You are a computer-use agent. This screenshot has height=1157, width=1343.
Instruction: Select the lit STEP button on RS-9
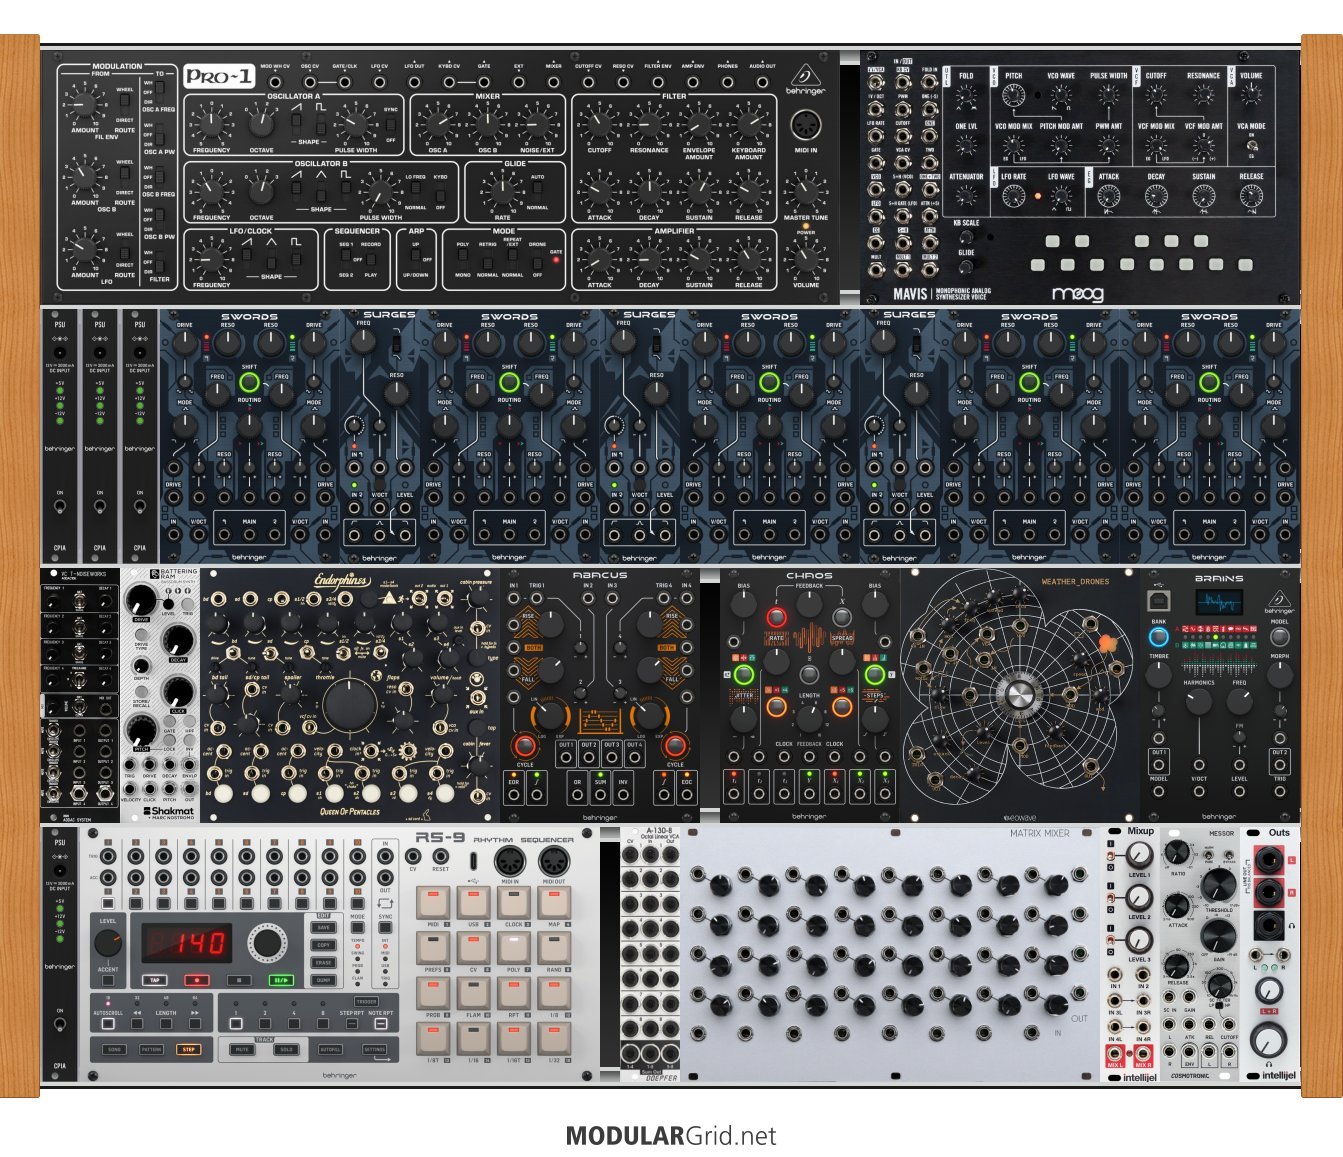pos(187,1050)
